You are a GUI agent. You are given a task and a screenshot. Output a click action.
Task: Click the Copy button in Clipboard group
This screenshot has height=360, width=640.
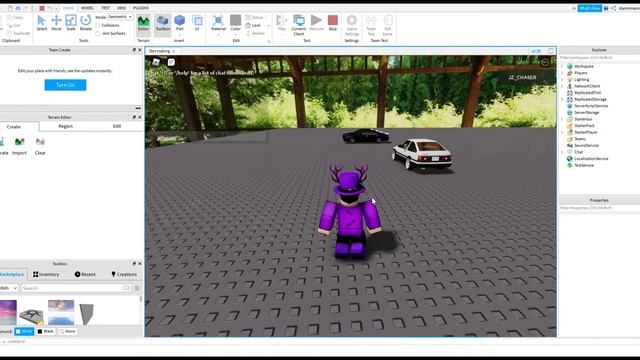point(15,18)
